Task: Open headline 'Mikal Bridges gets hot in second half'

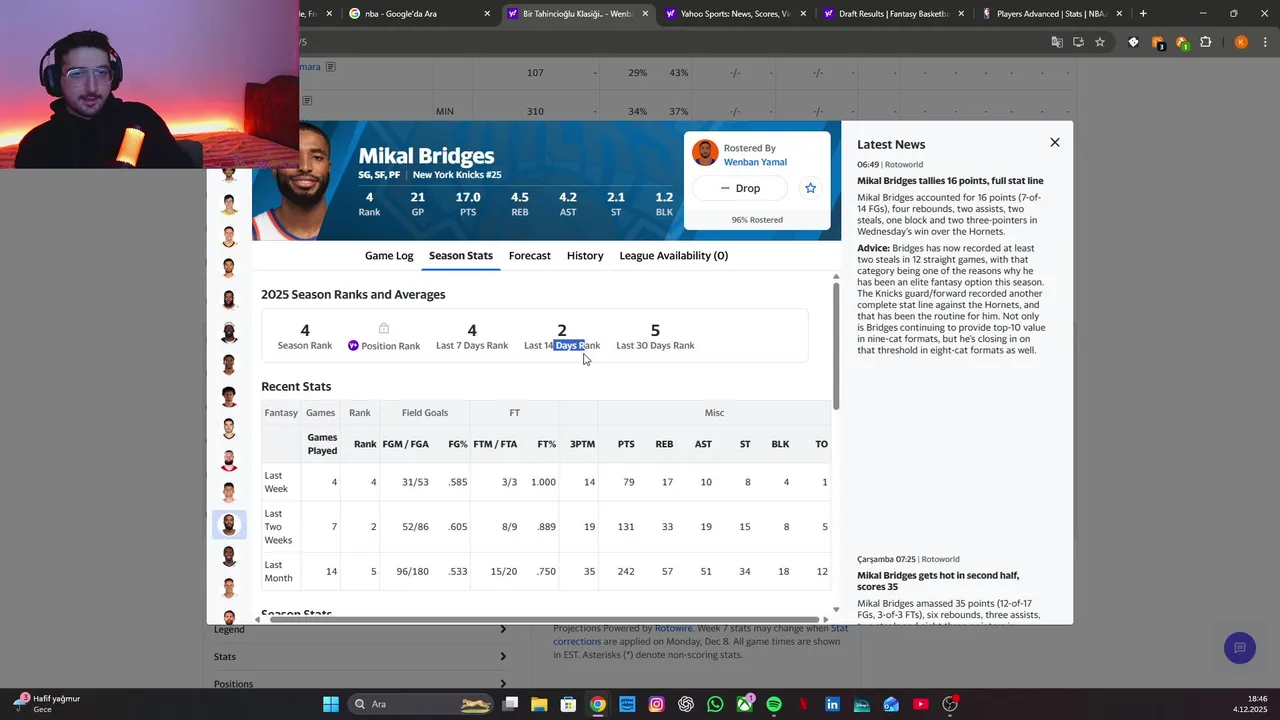Action: (938, 581)
